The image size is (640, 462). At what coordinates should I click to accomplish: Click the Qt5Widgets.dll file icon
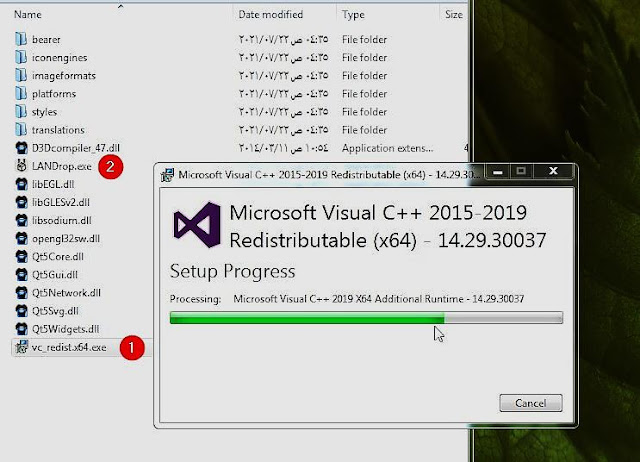[21, 329]
